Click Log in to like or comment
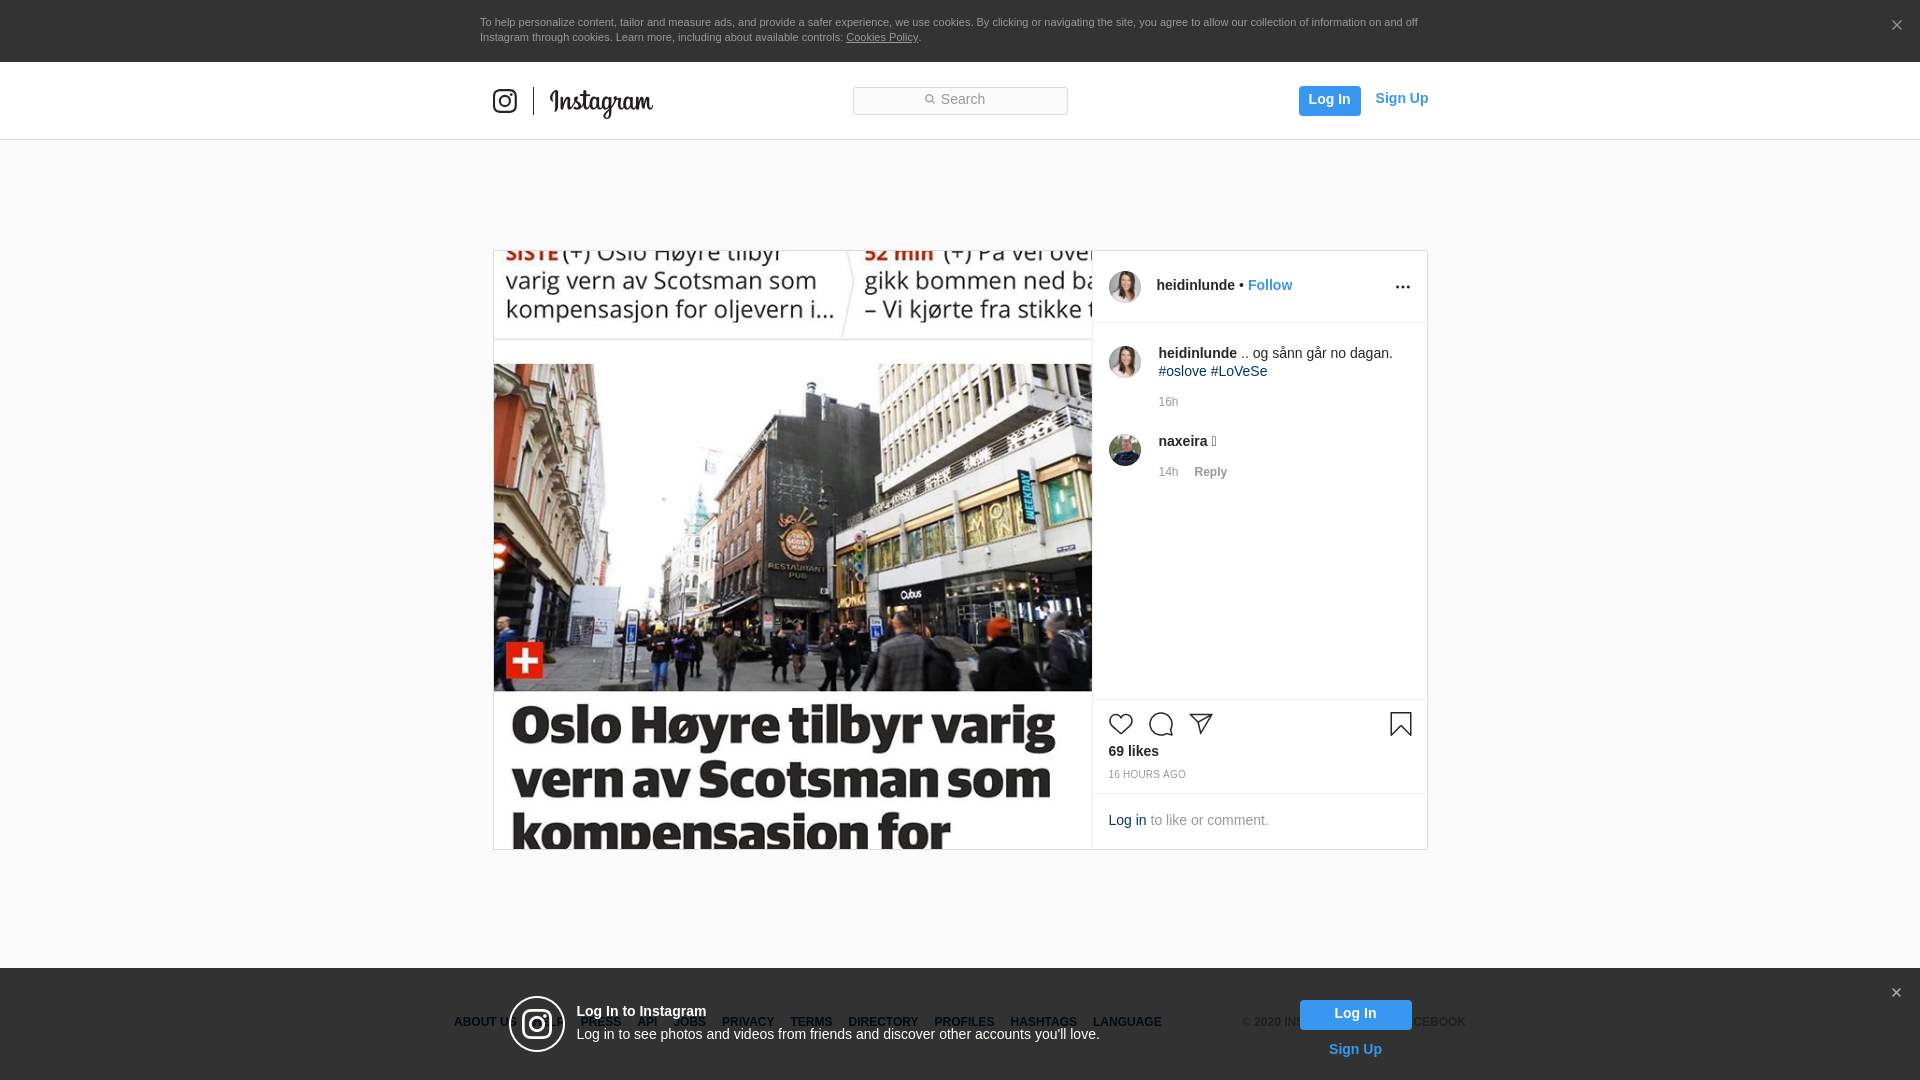1920x1080 pixels. pyautogui.click(x=1127, y=820)
